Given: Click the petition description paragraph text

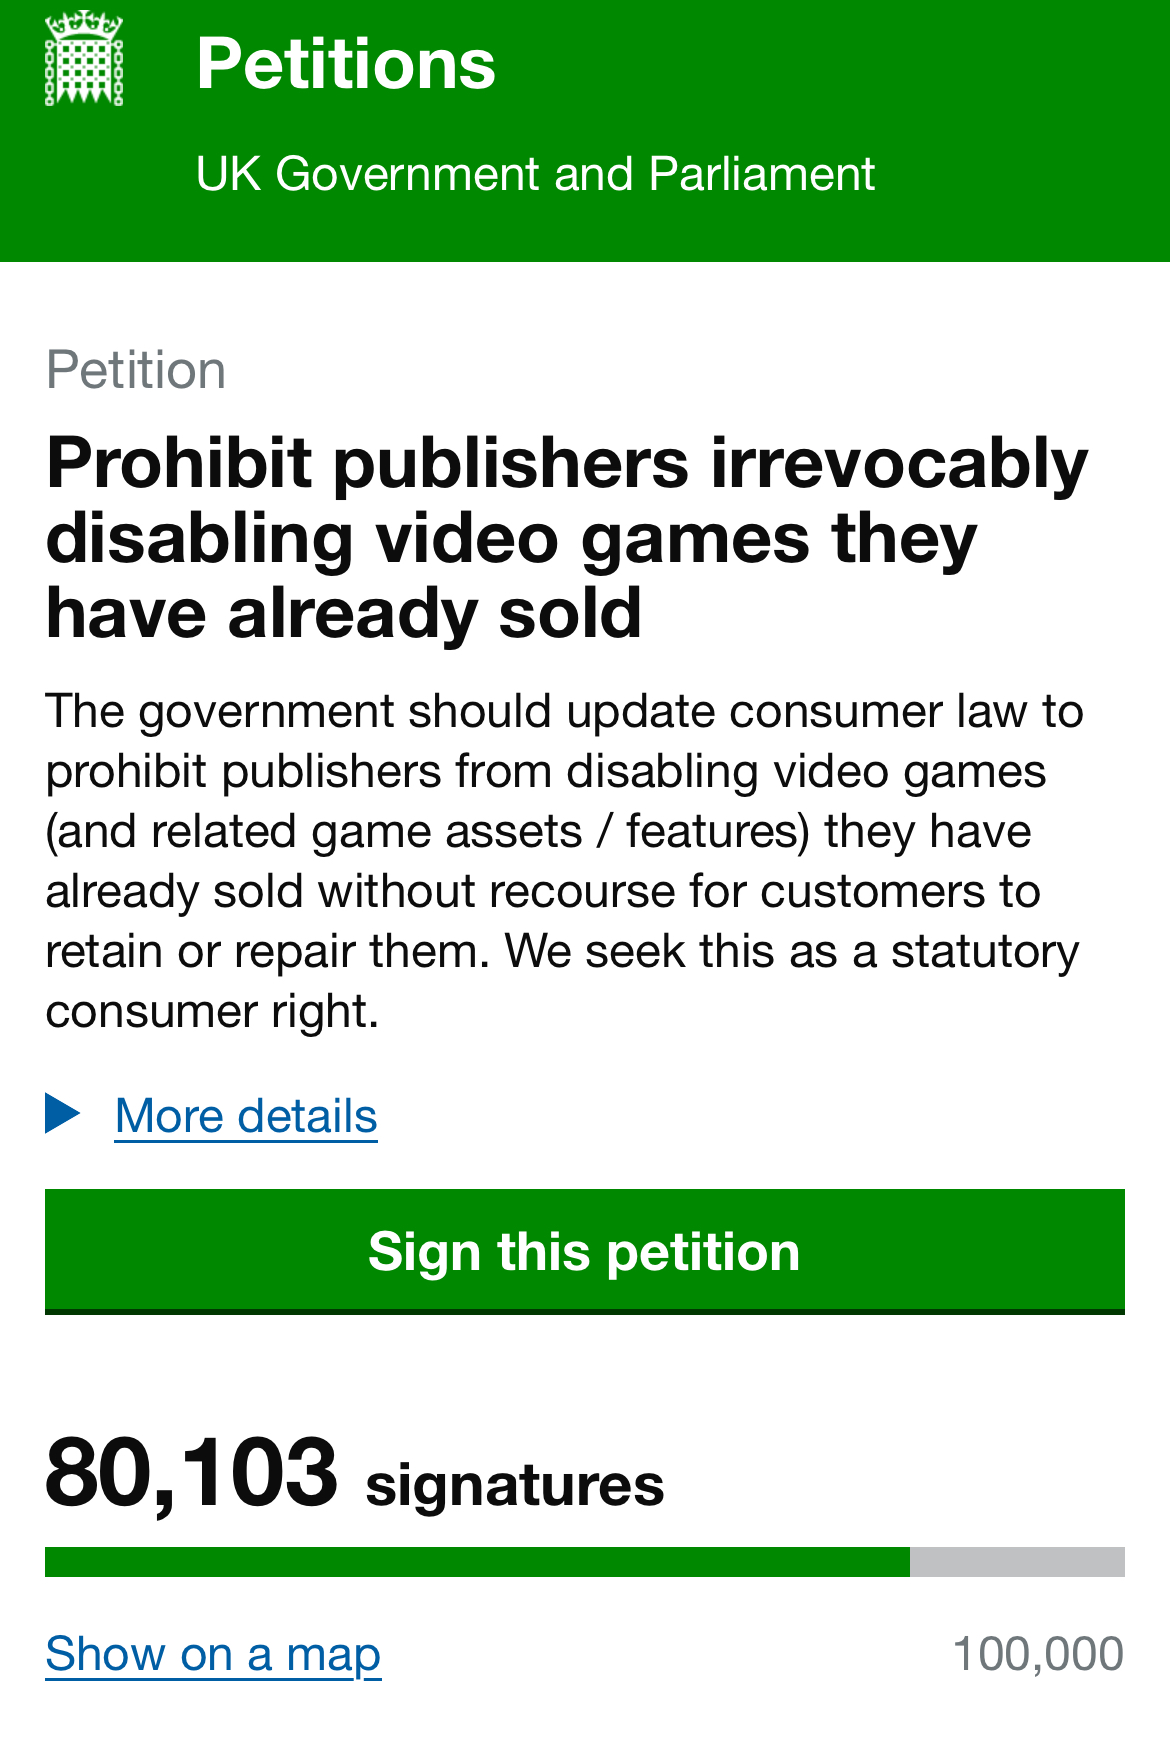Looking at the screenshot, I should pos(565,830).
